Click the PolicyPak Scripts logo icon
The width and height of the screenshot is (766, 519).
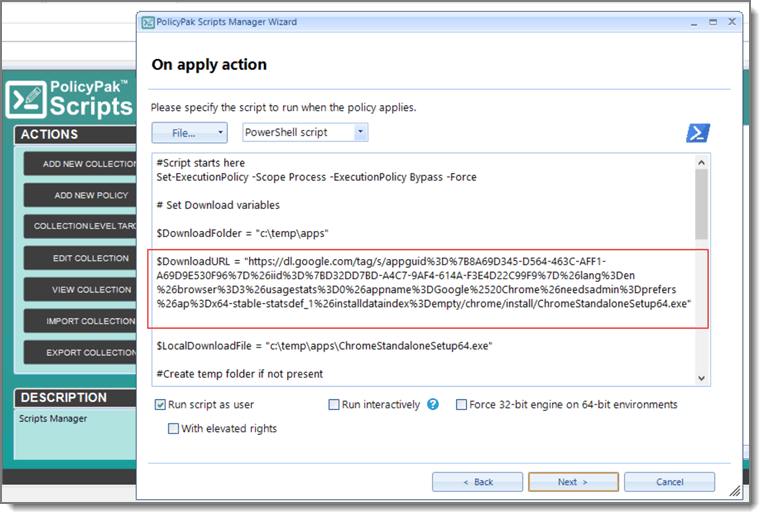(x=26, y=100)
